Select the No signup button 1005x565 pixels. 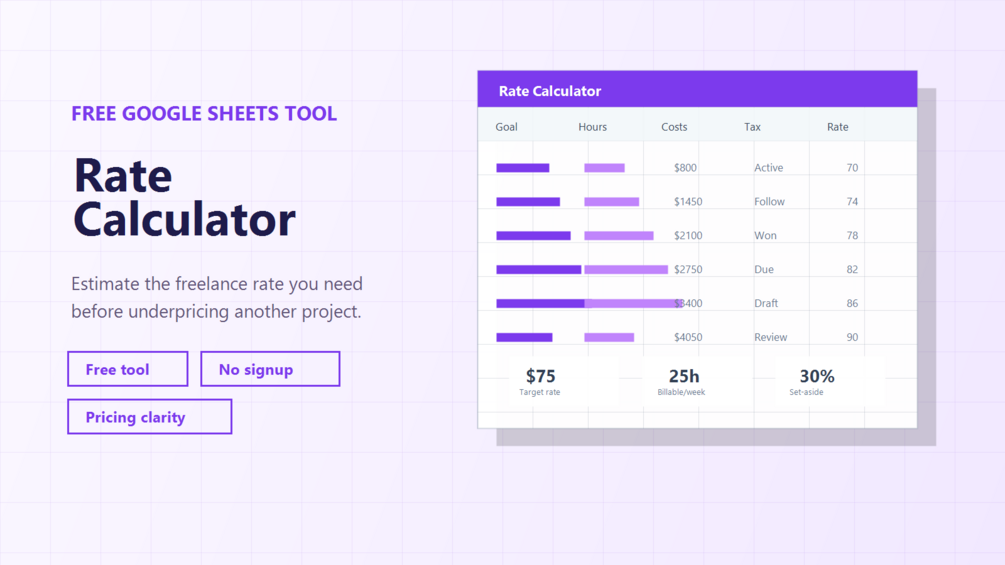pos(270,369)
